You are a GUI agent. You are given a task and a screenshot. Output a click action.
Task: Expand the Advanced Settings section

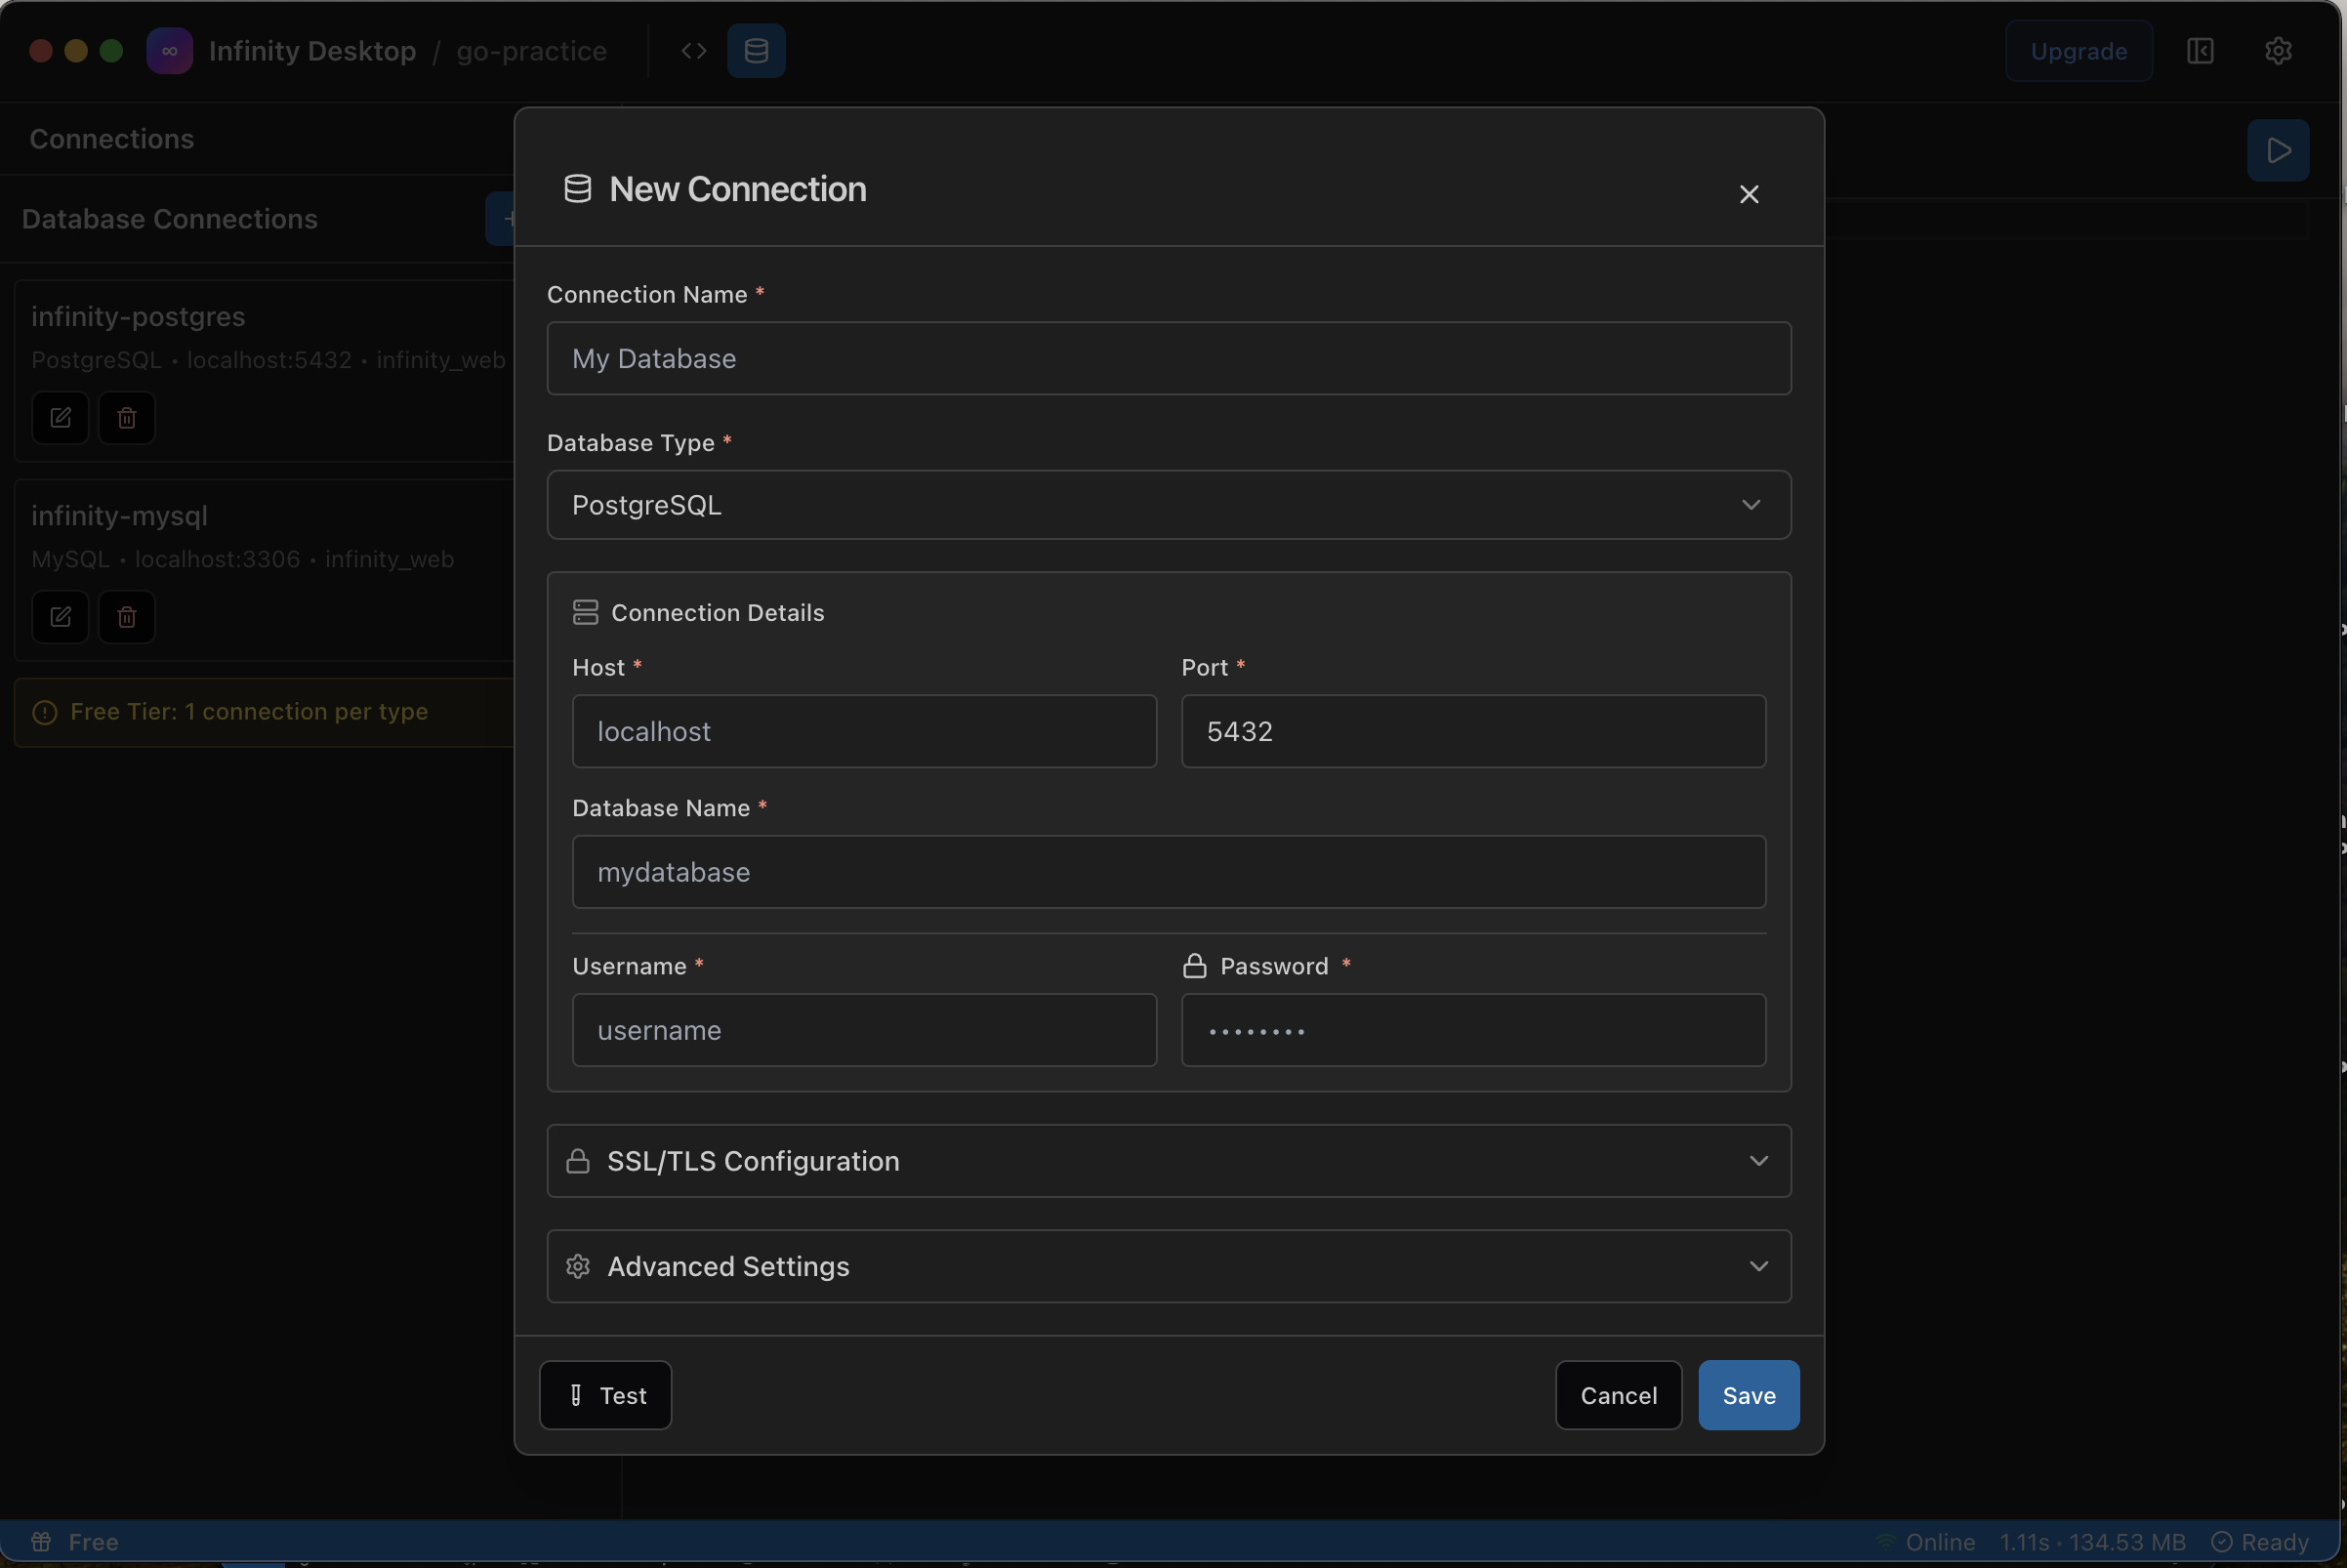point(1168,1266)
